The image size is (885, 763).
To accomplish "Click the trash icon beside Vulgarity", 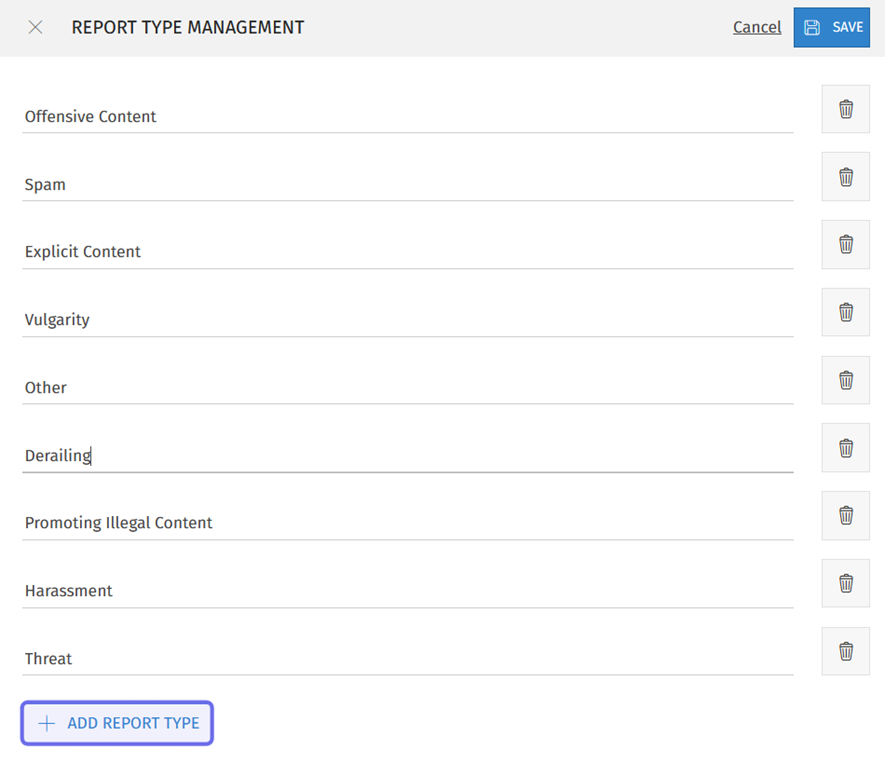I will (845, 312).
